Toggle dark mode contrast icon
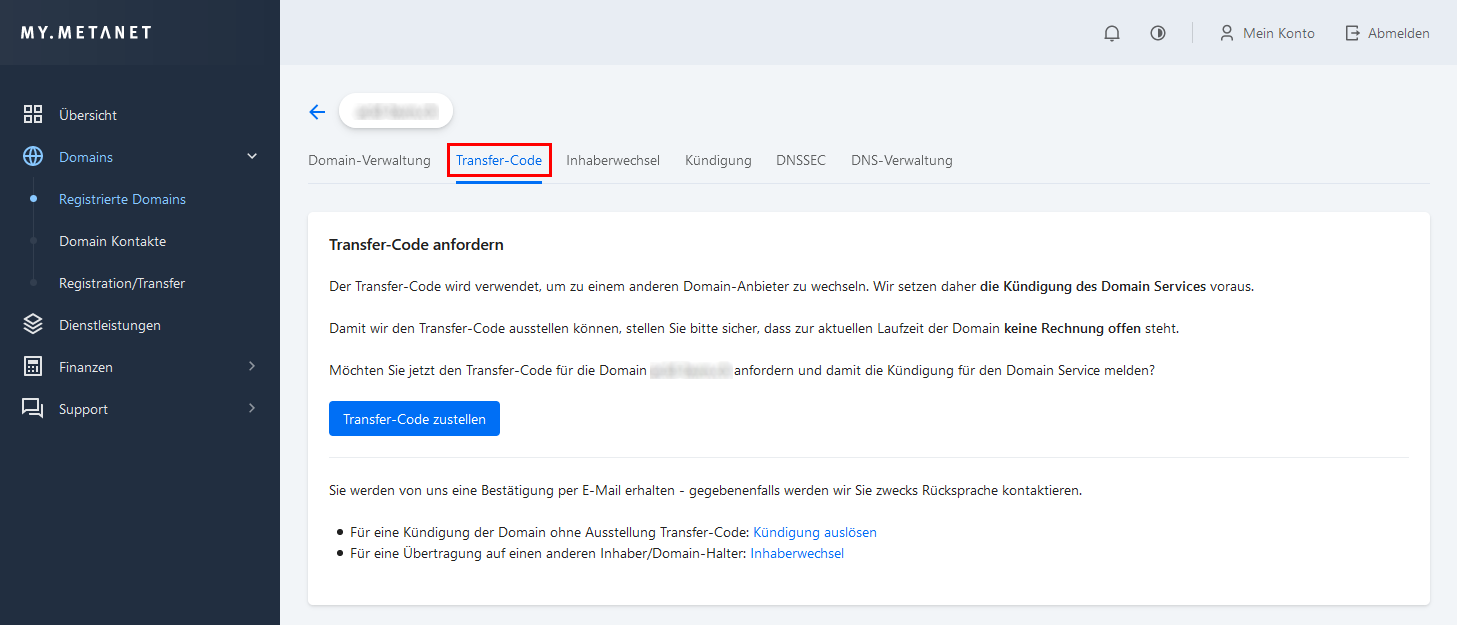The height and width of the screenshot is (625, 1457). (x=1158, y=33)
